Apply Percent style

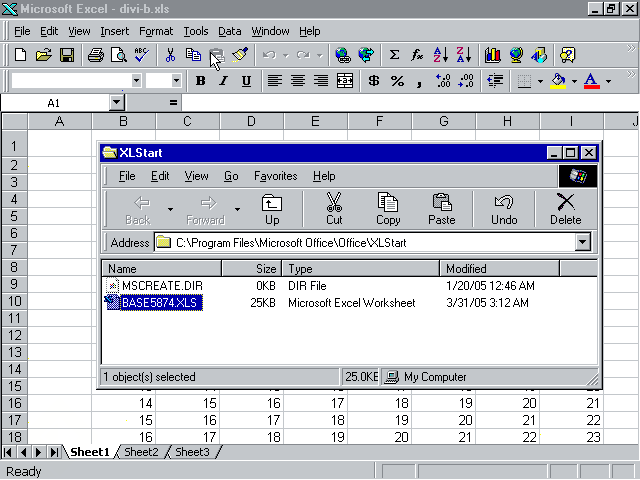click(397, 81)
